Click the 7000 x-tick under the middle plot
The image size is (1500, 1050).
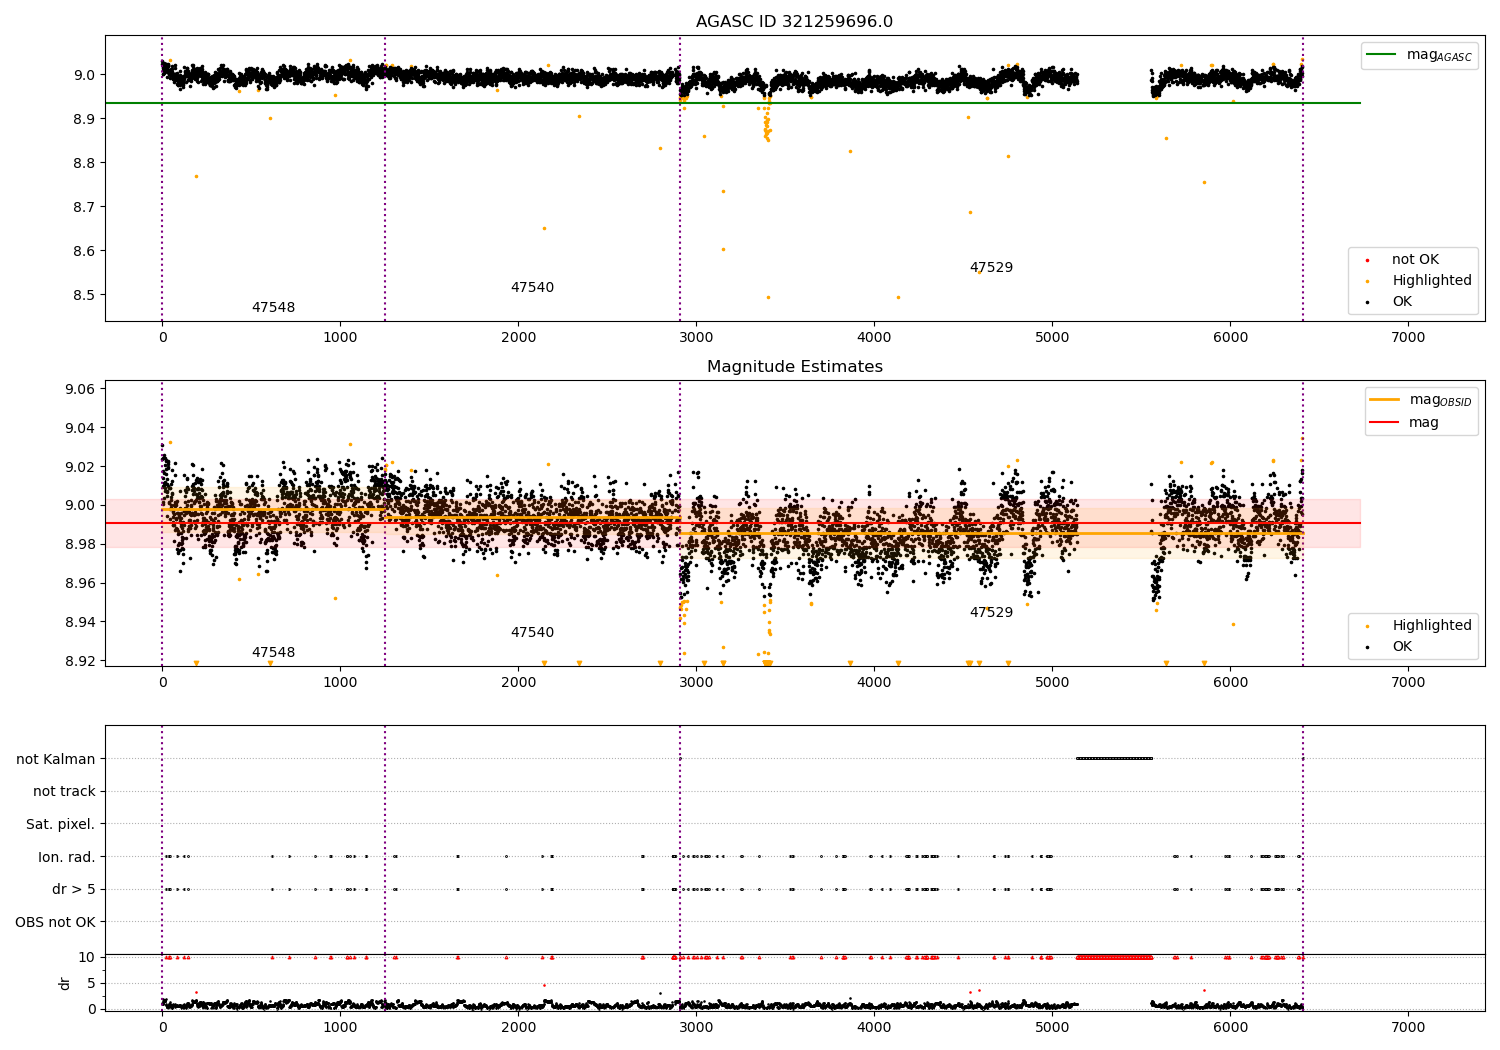click(1408, 683)
